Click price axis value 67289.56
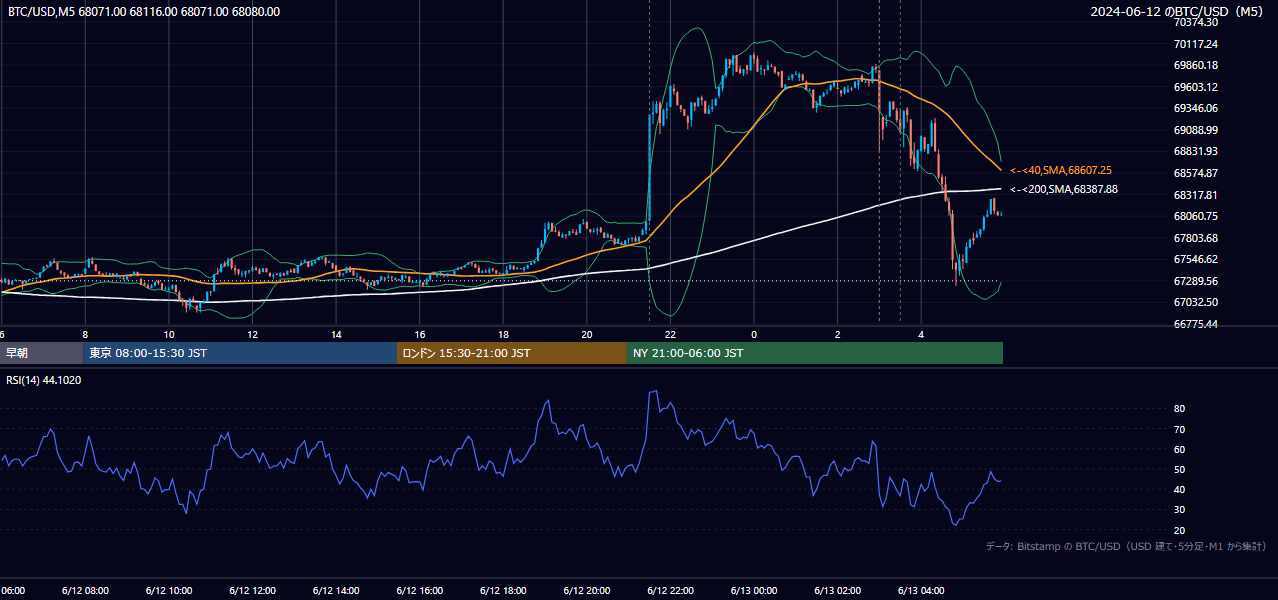The width and height of the screenshot is (1278, 600). coord(1195,281)
